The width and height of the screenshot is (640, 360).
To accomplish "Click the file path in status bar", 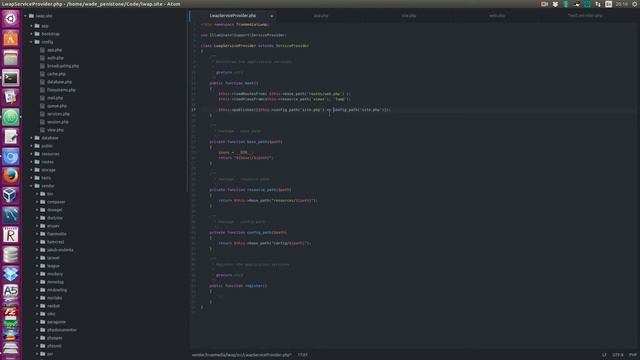I will [x=242, y=355].
